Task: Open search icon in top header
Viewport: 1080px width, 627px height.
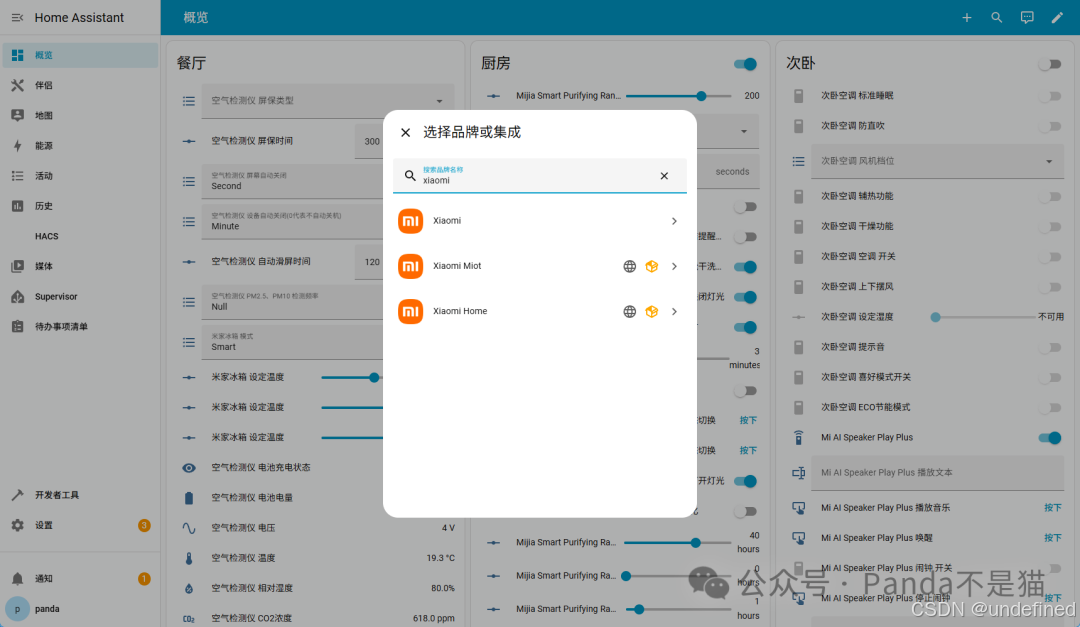Action: tap(997, 17)
